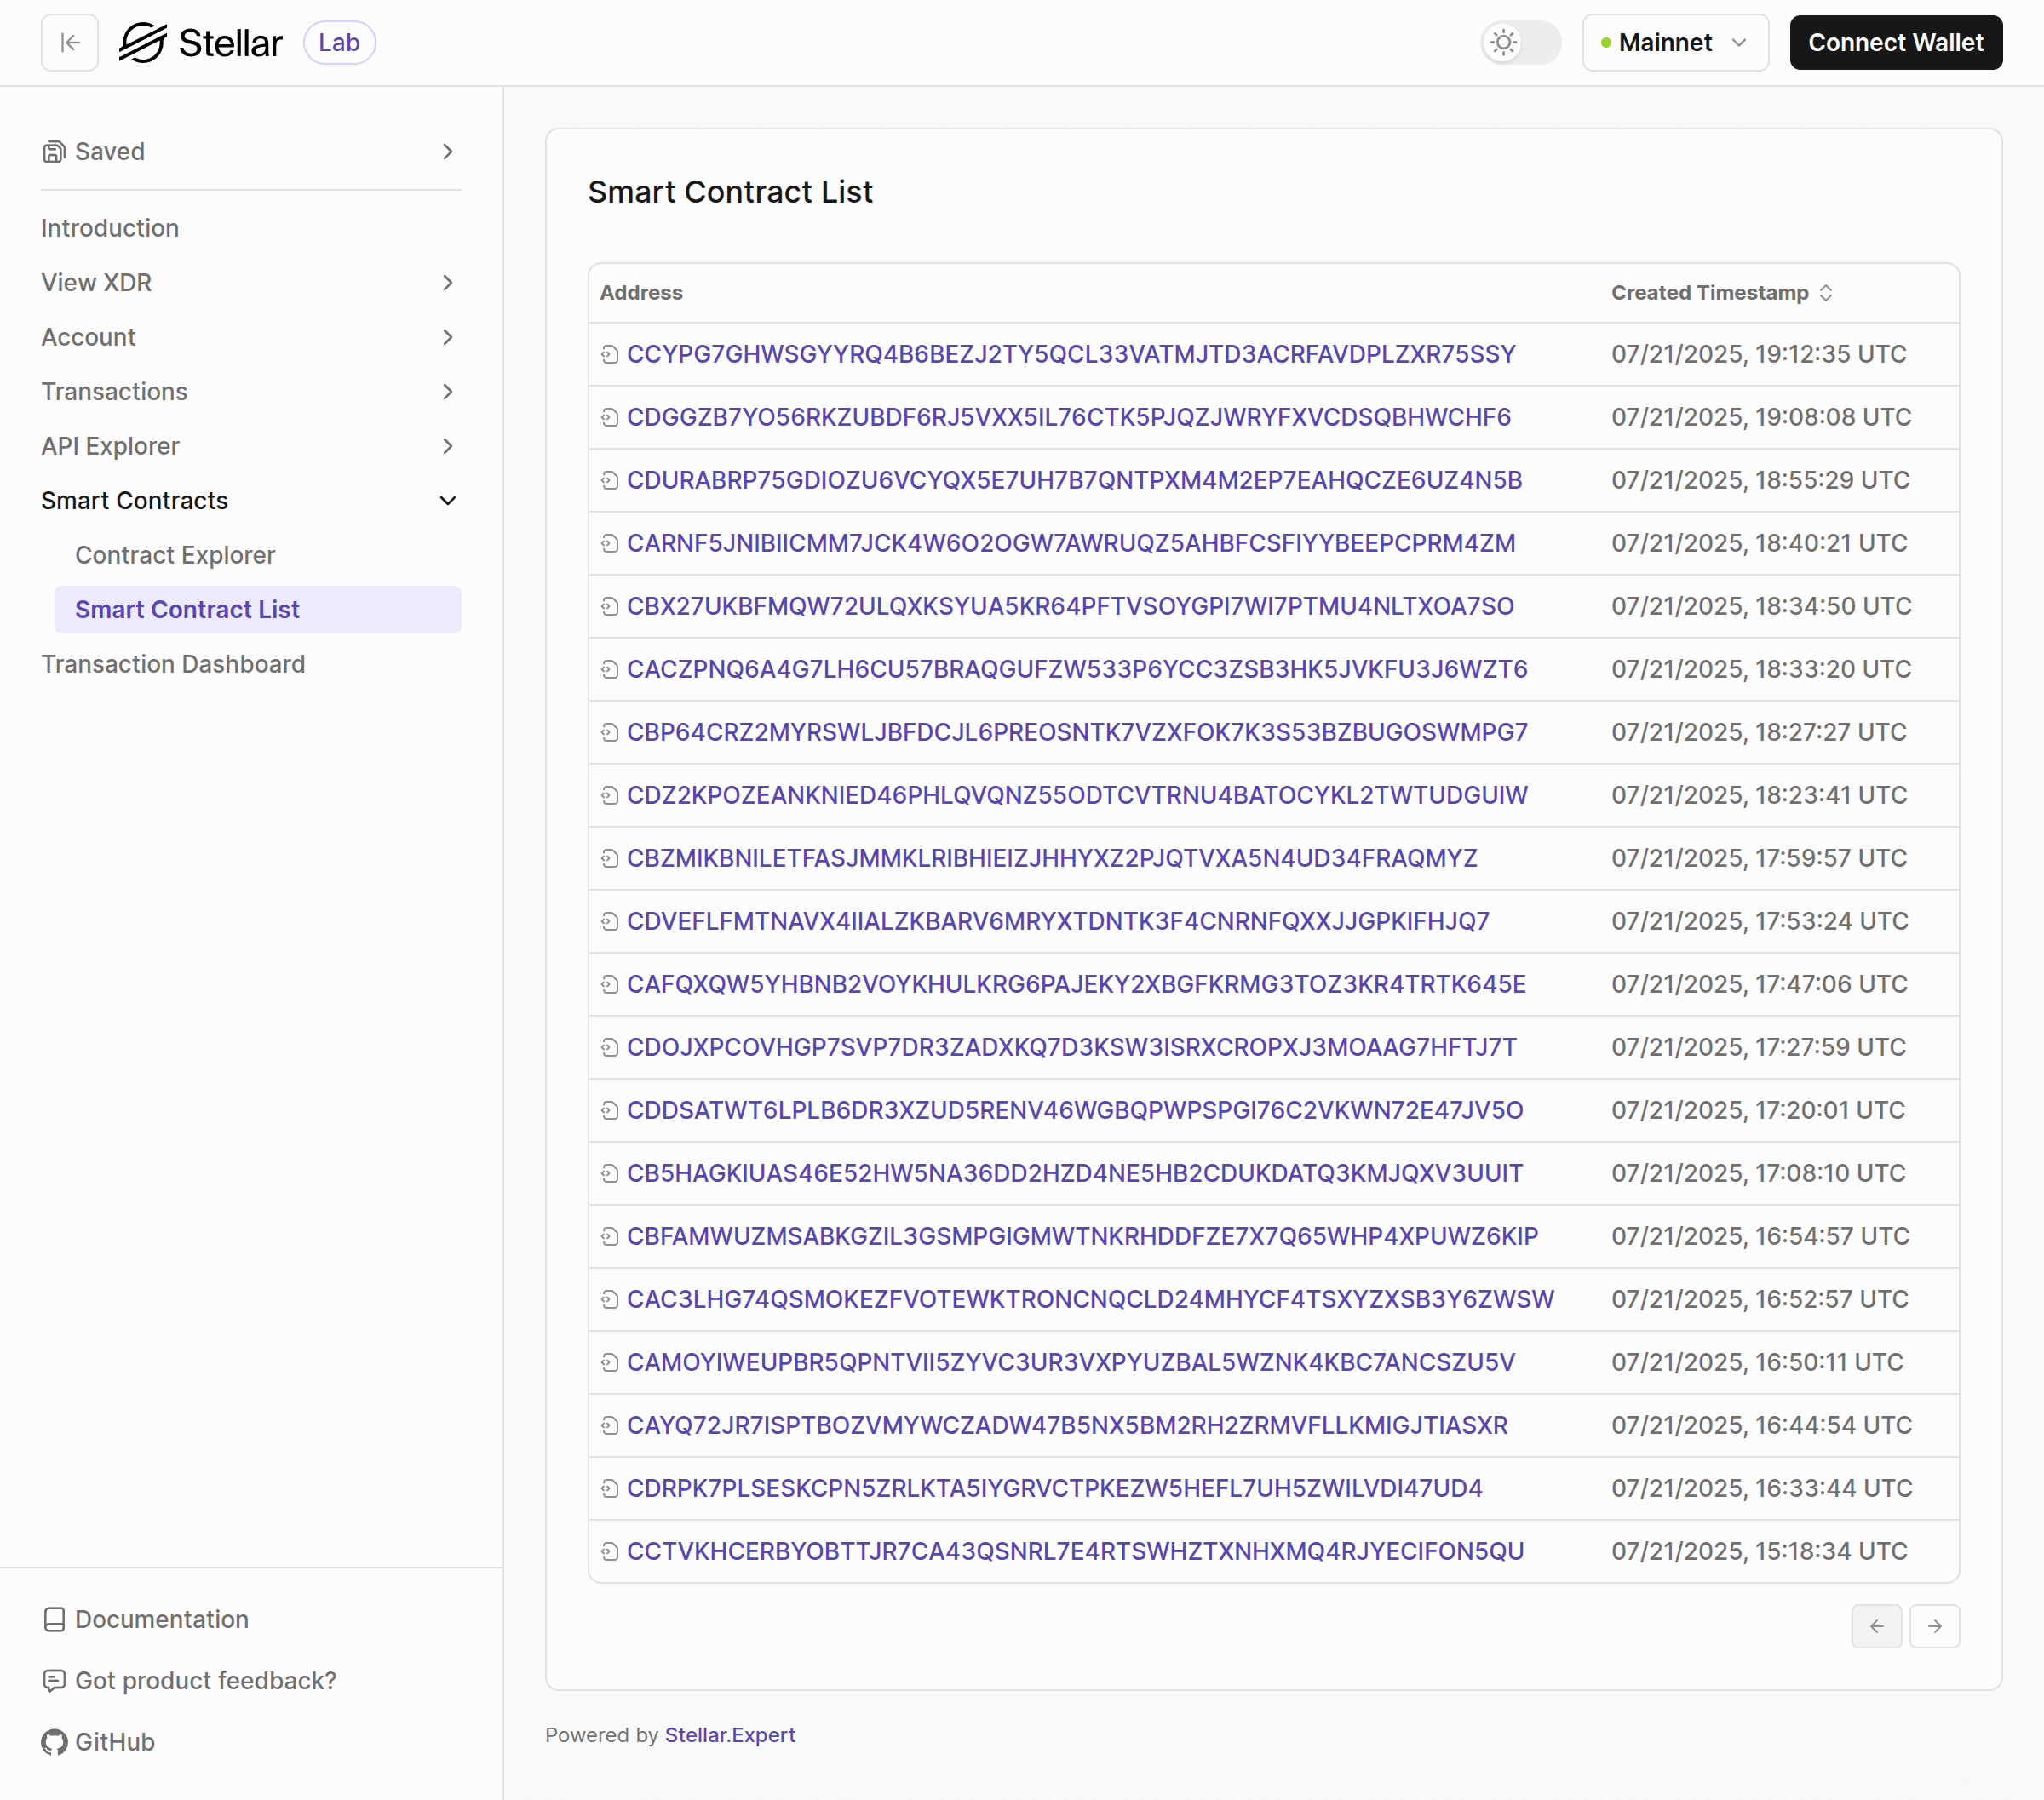The height and width of the screenshot is (1800, 2044).
Task: Open the Stellar.Expert link
Action: click(729, 1735)
